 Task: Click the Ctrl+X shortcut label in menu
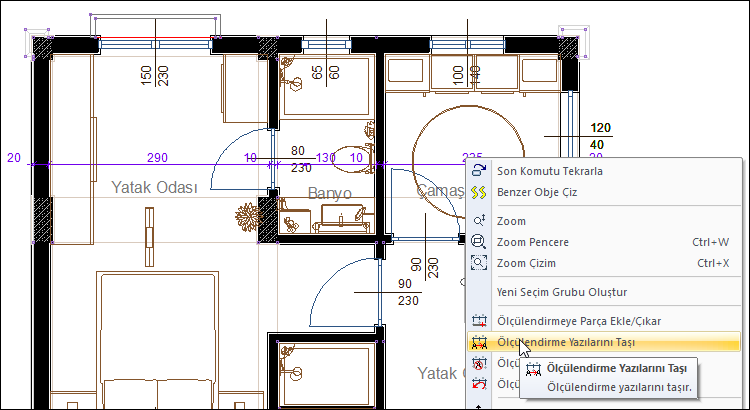pos(713,263)
